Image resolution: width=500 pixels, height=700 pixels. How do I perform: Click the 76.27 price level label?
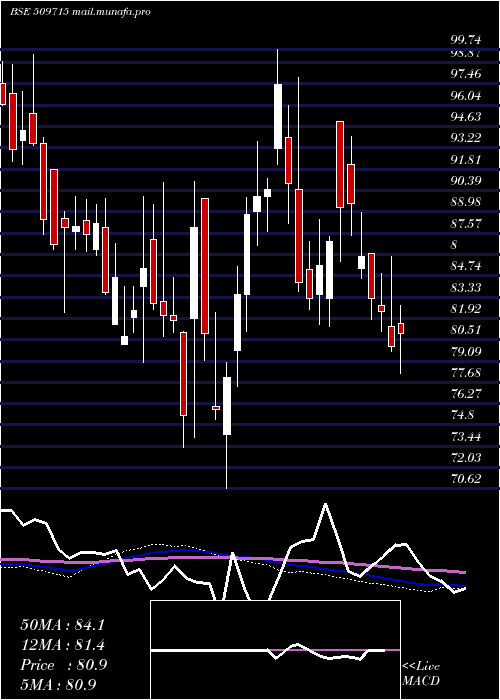point(466,394)
